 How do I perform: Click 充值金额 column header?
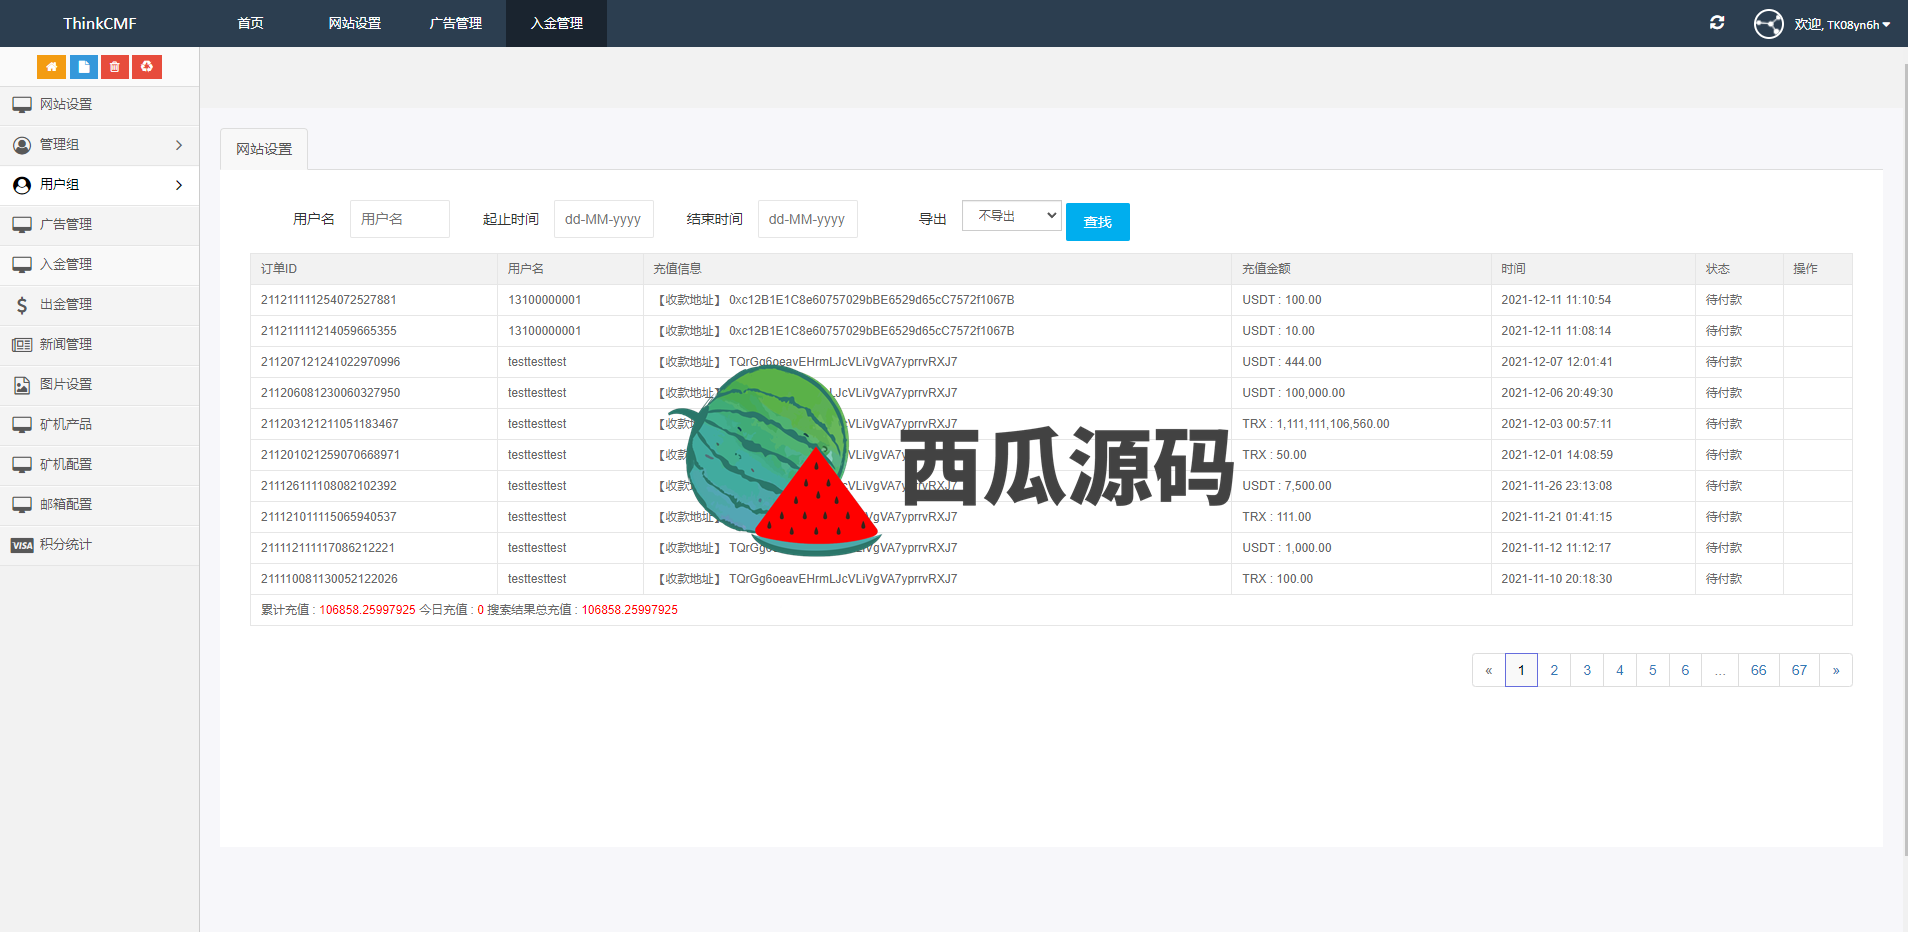(x=1266, y=269)
